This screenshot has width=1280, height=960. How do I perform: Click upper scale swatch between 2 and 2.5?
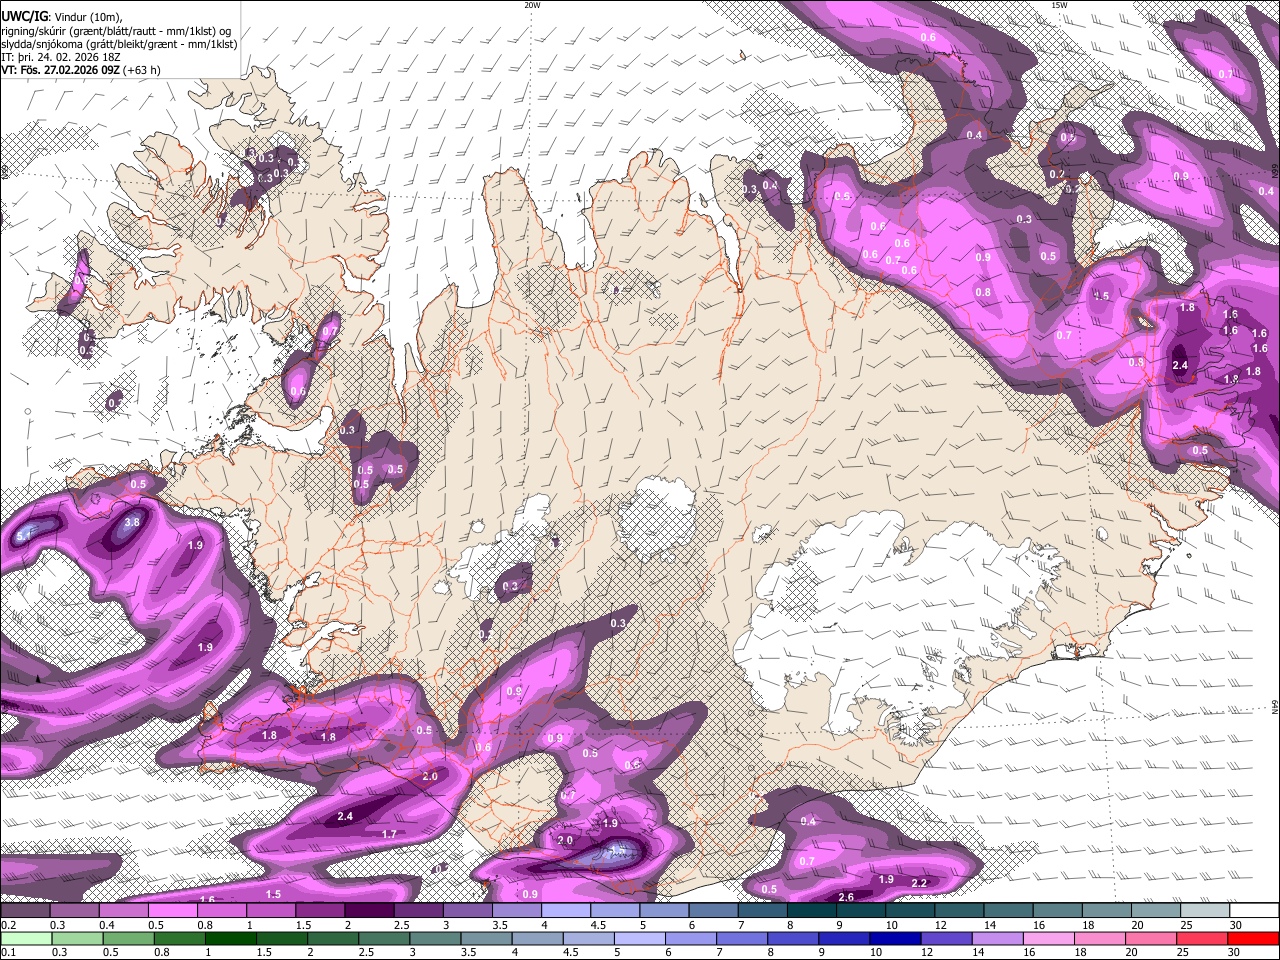(x=369, y=911)
